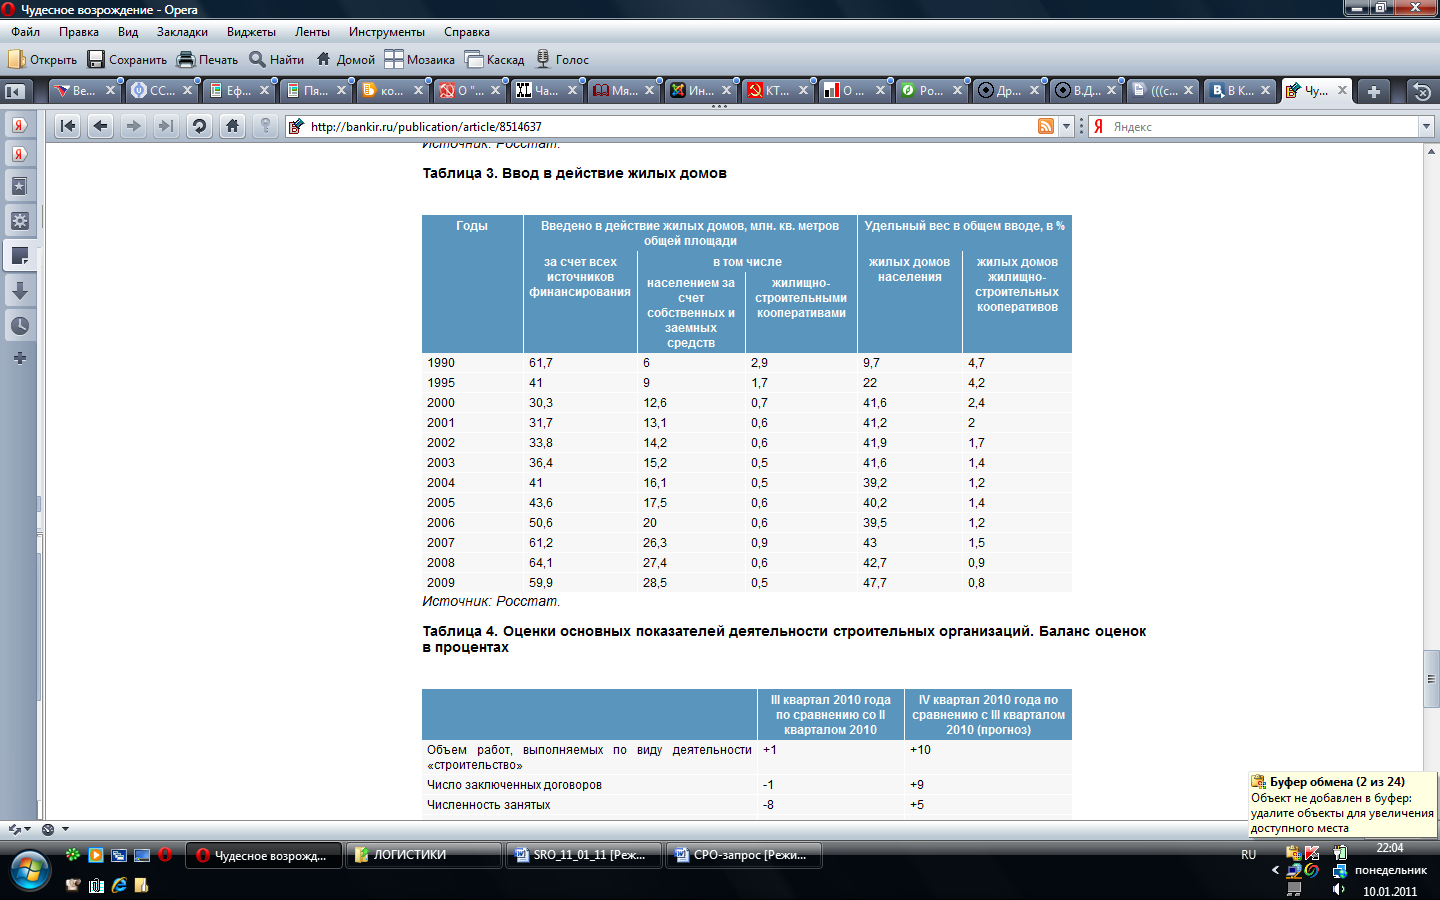Click the Opera icon in quick launch
The width and height of the screenshot is (1440, 900).
(x=165, y=855)
